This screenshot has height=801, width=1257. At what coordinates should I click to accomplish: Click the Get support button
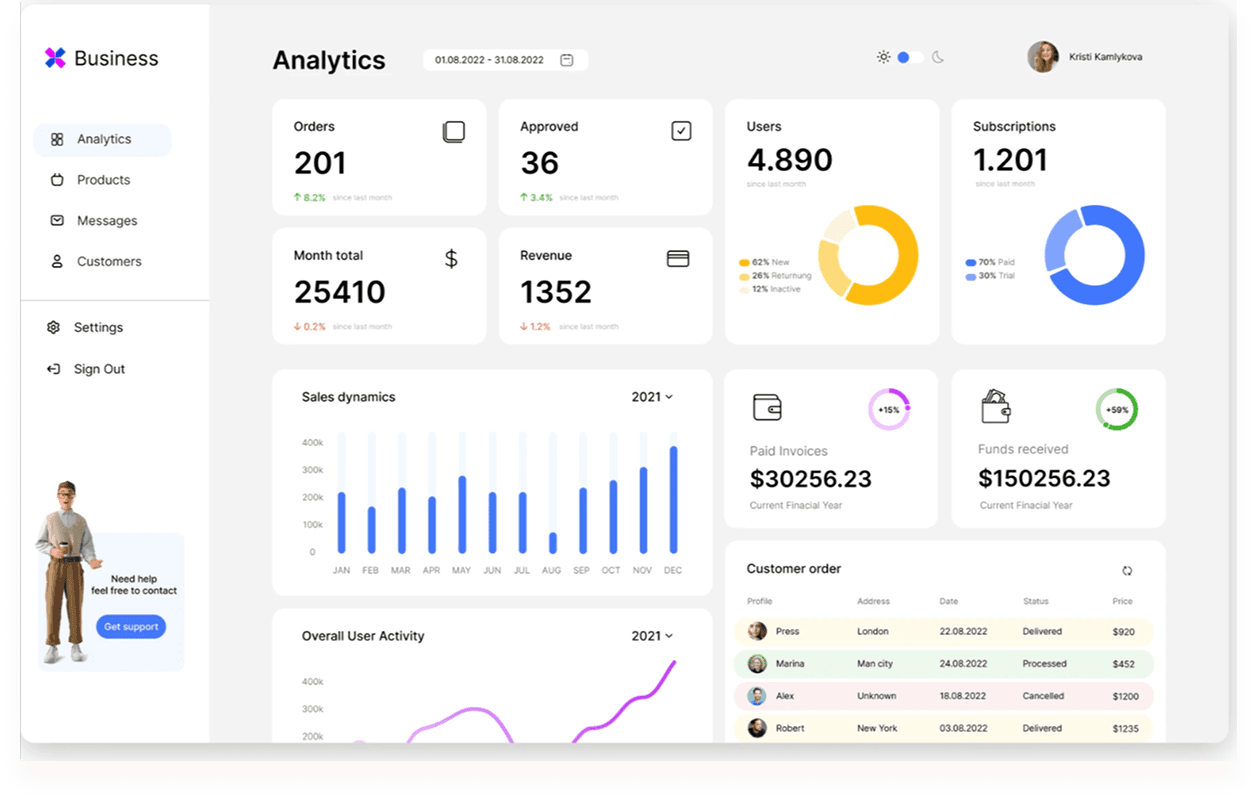[x=131, y=626]
